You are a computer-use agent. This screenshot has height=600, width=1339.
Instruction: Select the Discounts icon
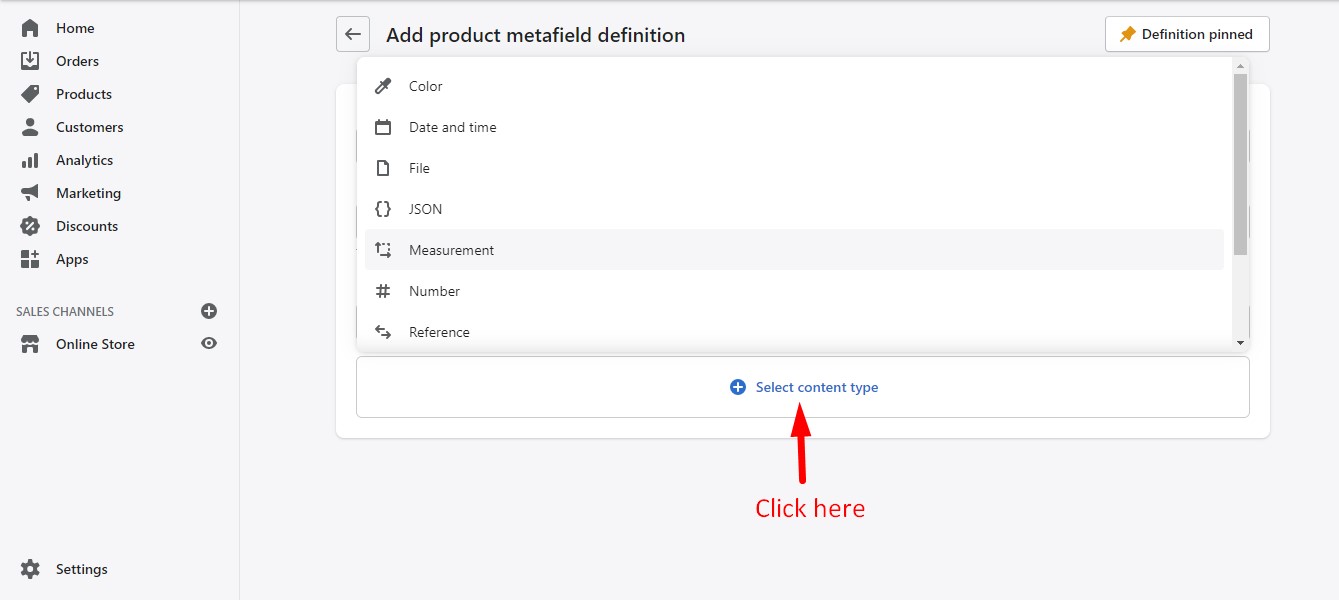[30, 226]
